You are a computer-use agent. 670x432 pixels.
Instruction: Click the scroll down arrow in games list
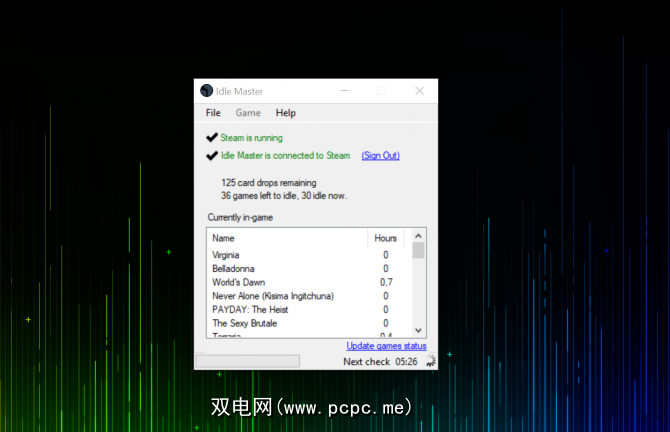coord(418,330)
